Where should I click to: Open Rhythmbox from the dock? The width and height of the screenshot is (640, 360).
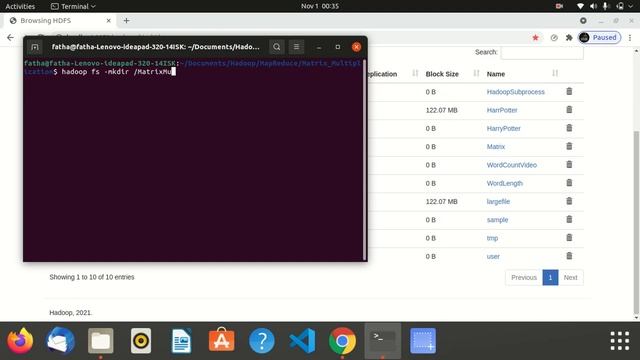141,341
